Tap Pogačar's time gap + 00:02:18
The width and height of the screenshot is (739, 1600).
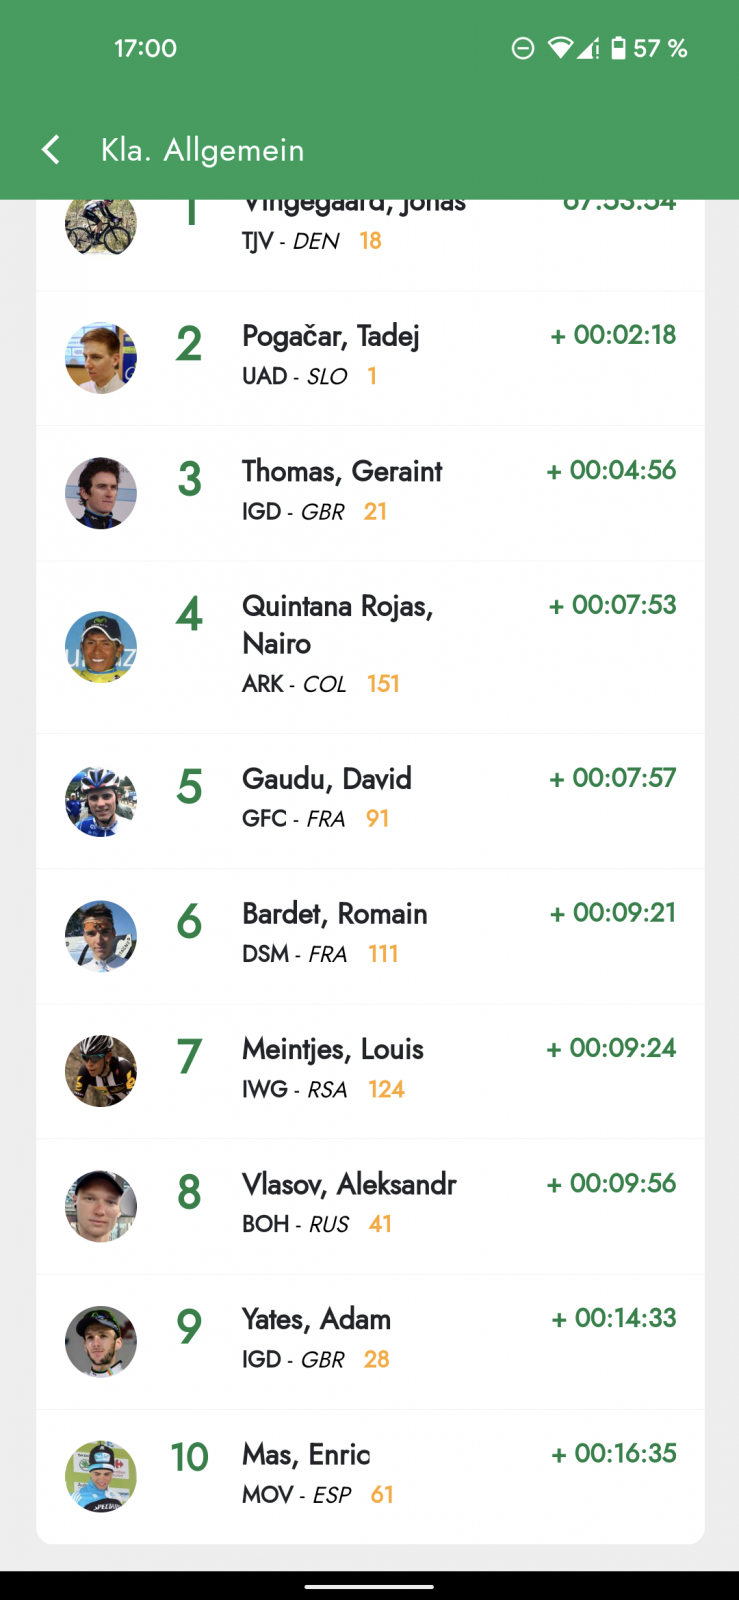[x=613, y=335]
